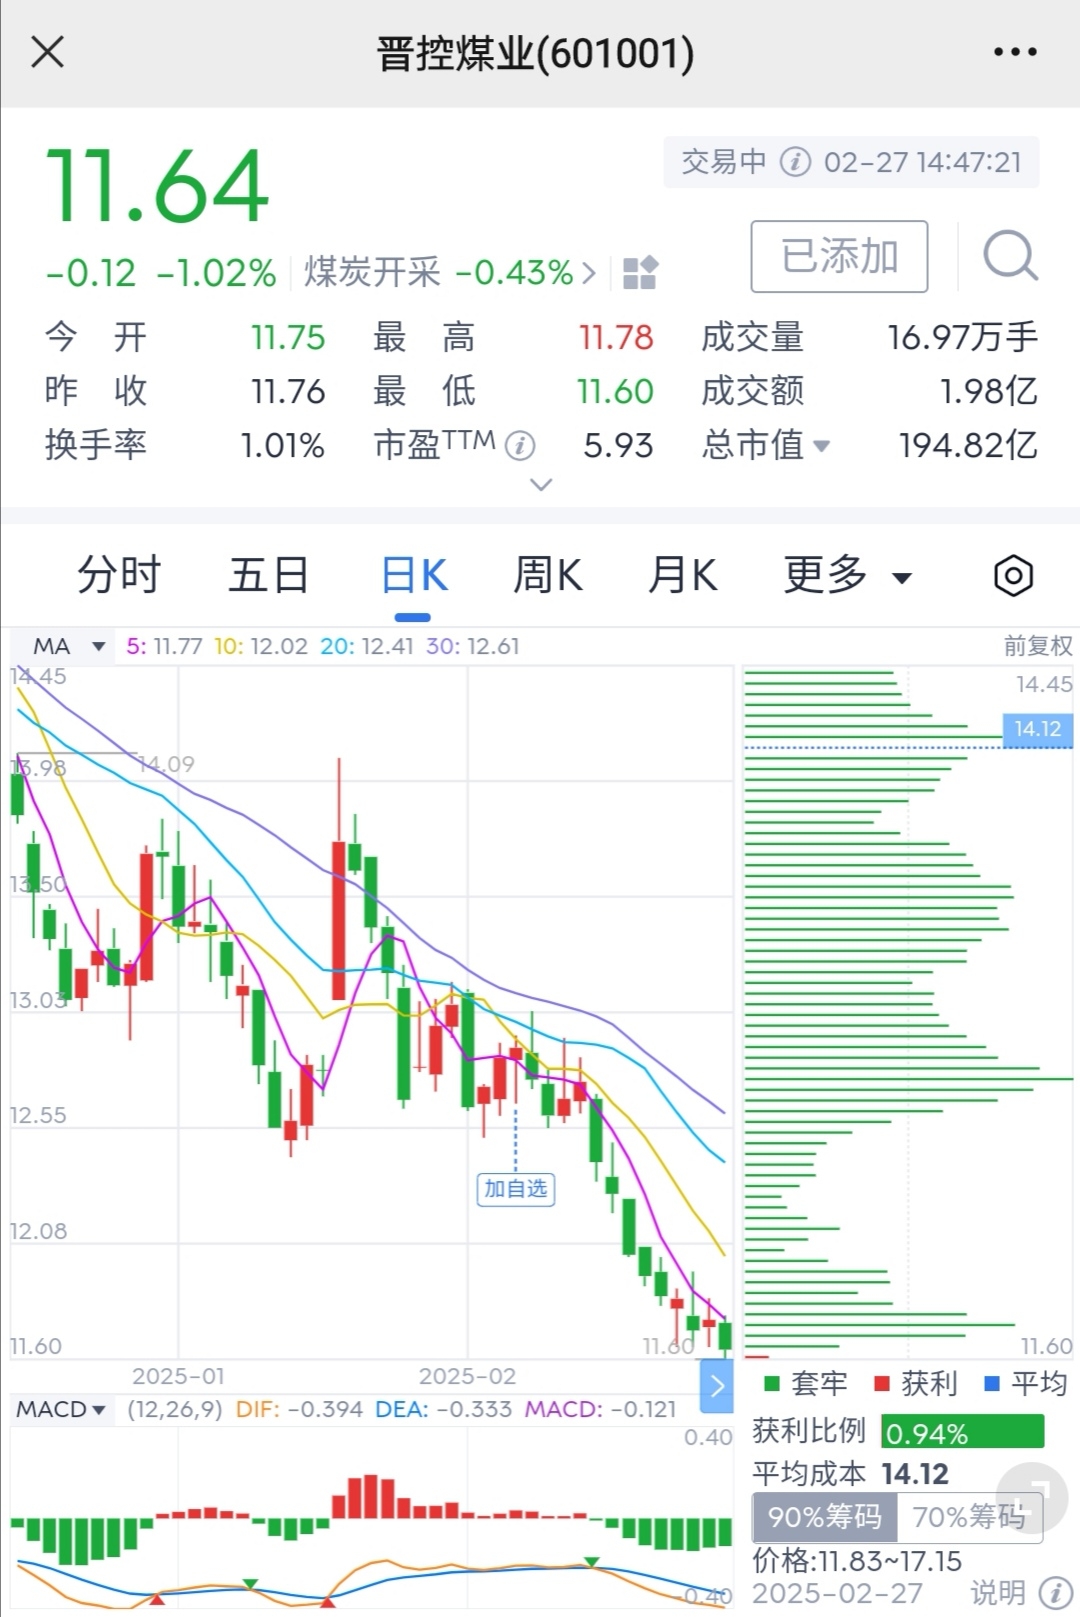This screenshot has height=1617, width=1080.
Task: Collapse chip panel with blue arrow
Action: point(716,1386)
